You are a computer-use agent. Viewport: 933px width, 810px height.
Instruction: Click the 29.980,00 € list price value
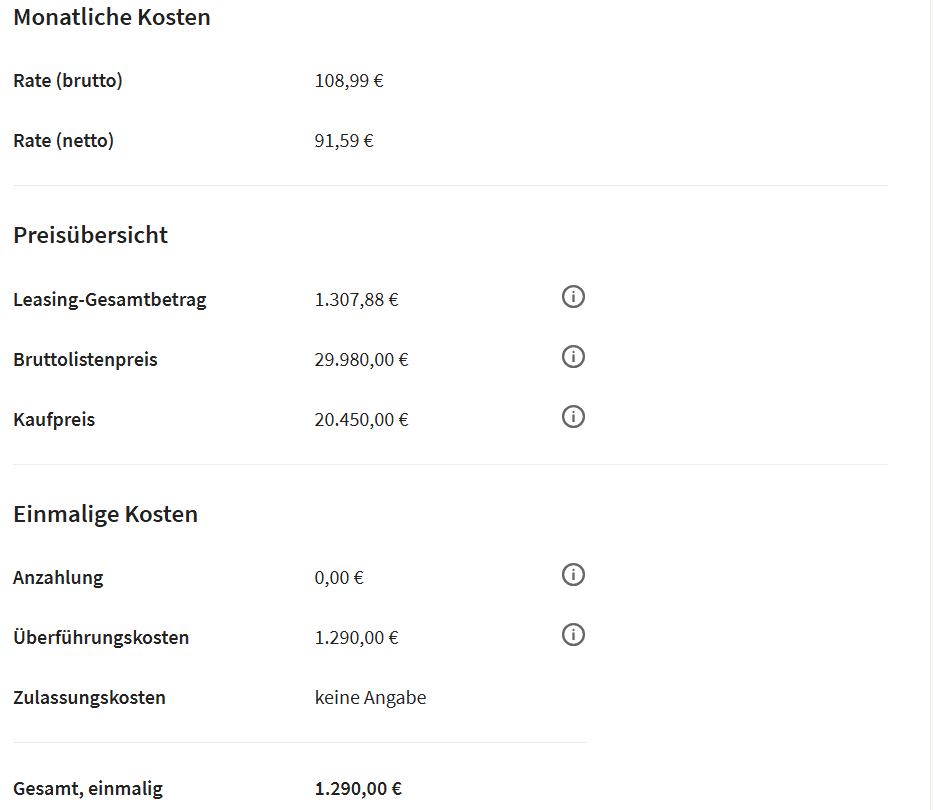pos(361,359)
